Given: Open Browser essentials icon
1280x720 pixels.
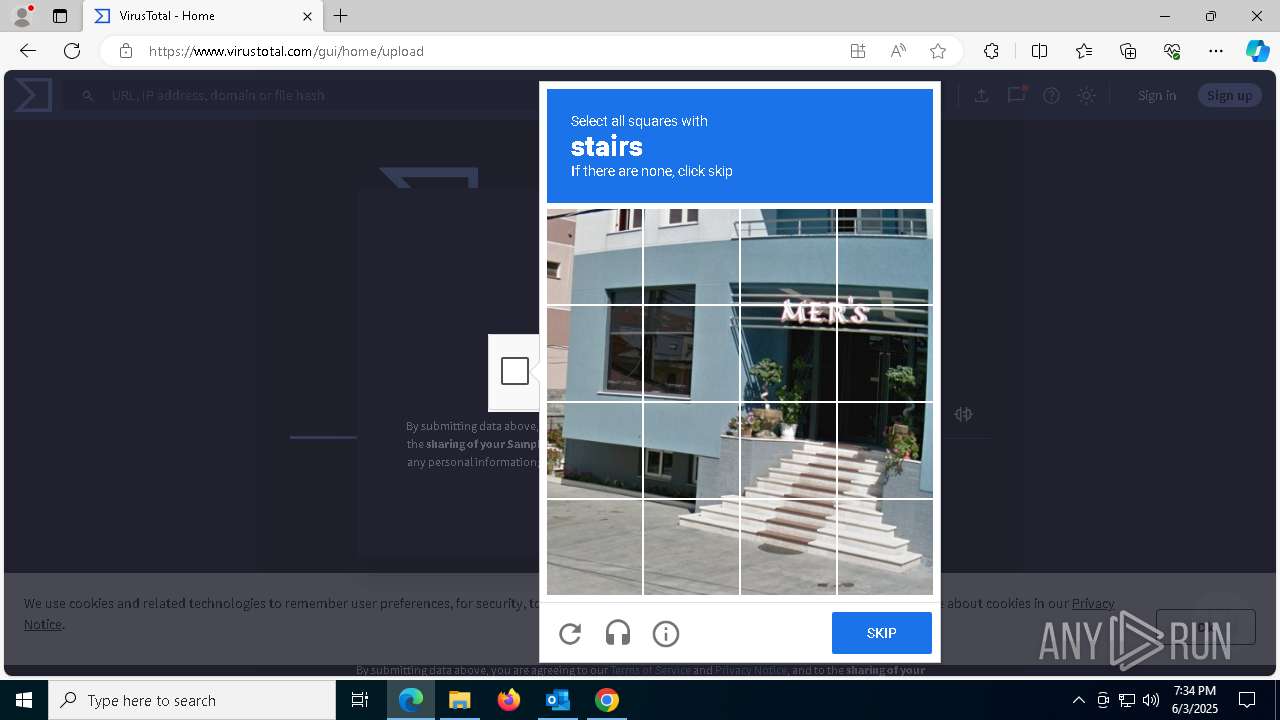Looking at the screenshot, I should pyautogui.click(x=1172, y=51).
